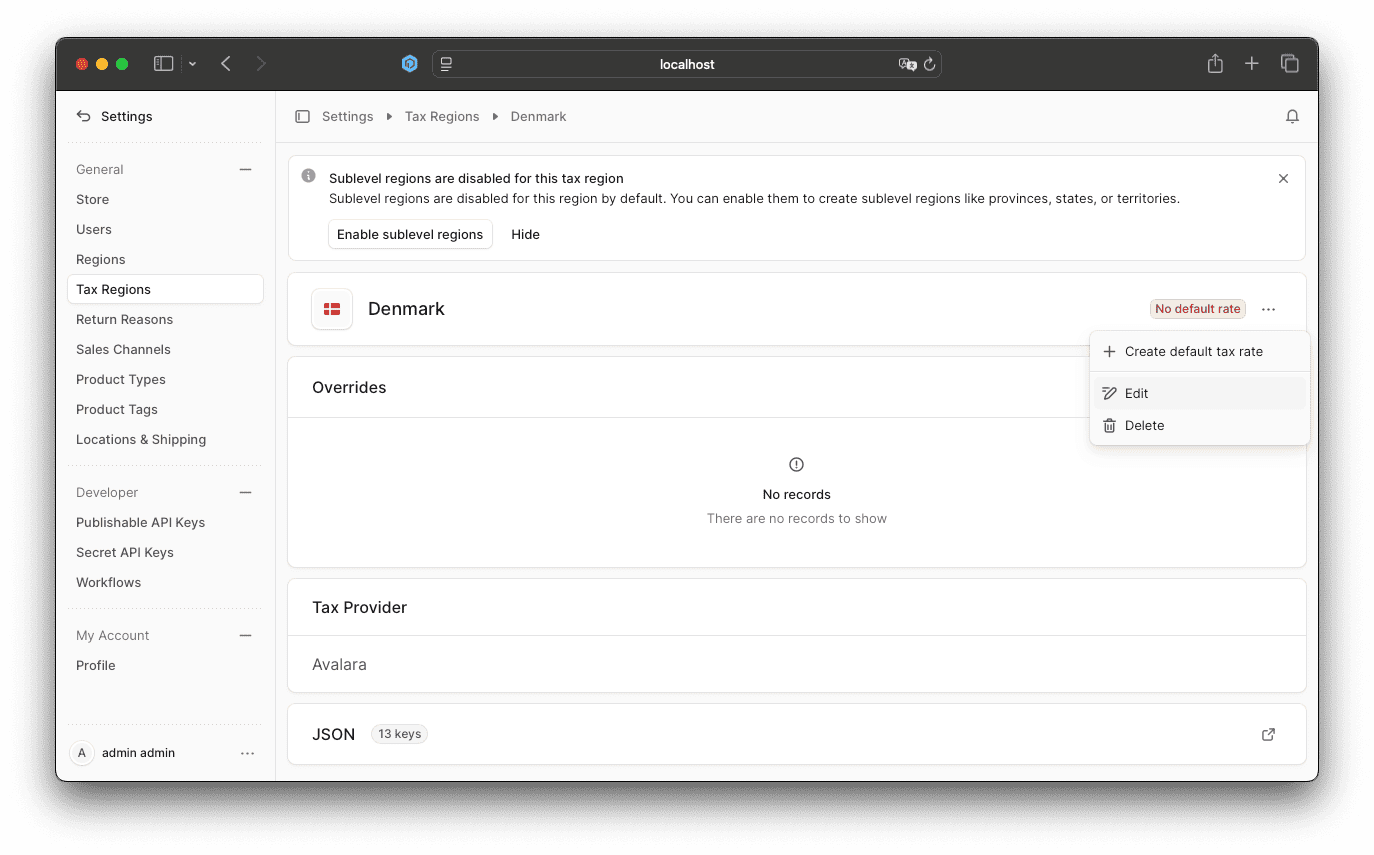Open the browser tab overview icon
This screenshot has height=855, width=1374.
point(1289,64)
